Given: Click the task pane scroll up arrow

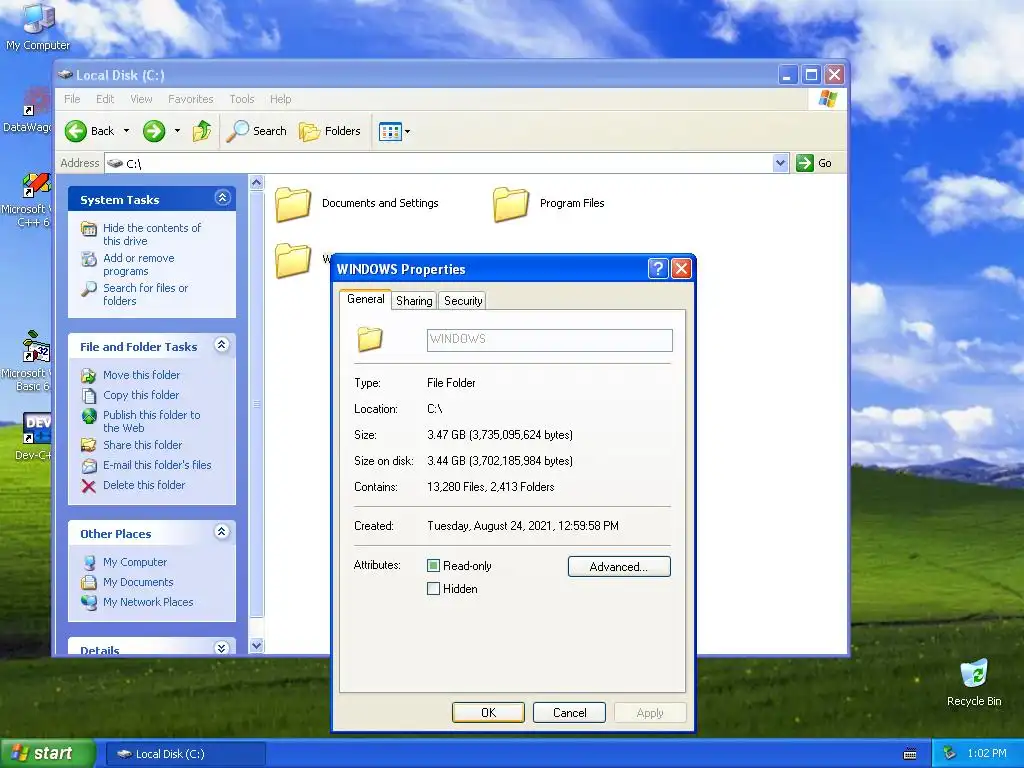Looking at the screenshot, I should tap(257, 183).
